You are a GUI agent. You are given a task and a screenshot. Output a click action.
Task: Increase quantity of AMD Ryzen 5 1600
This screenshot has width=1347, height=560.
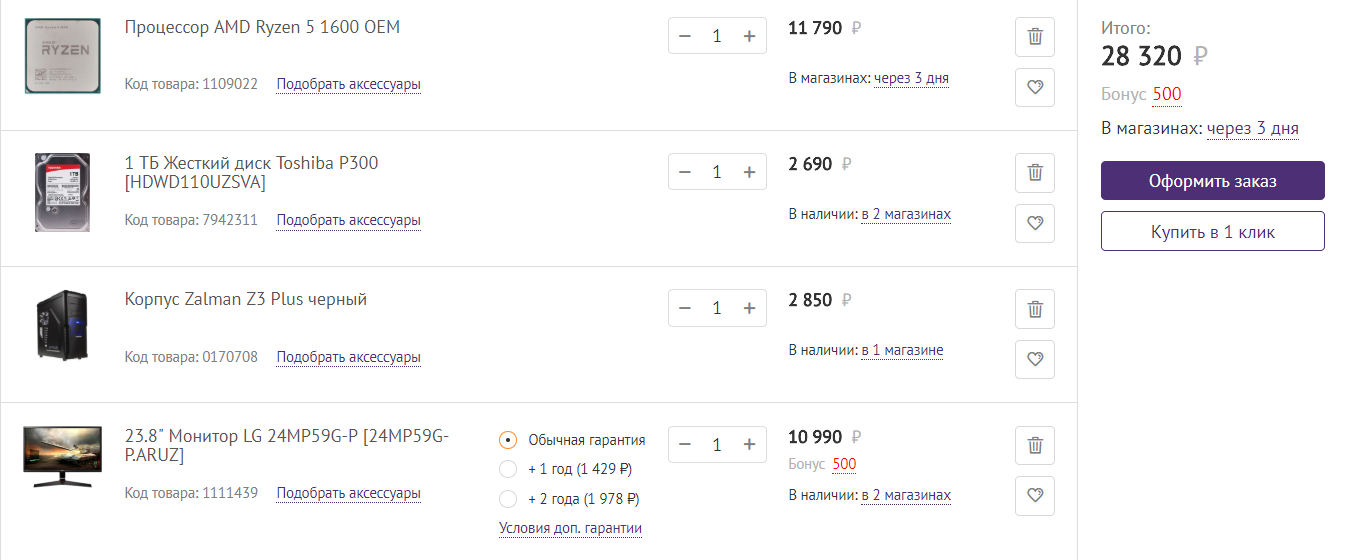pyautogui.click(x=749, y=36)
